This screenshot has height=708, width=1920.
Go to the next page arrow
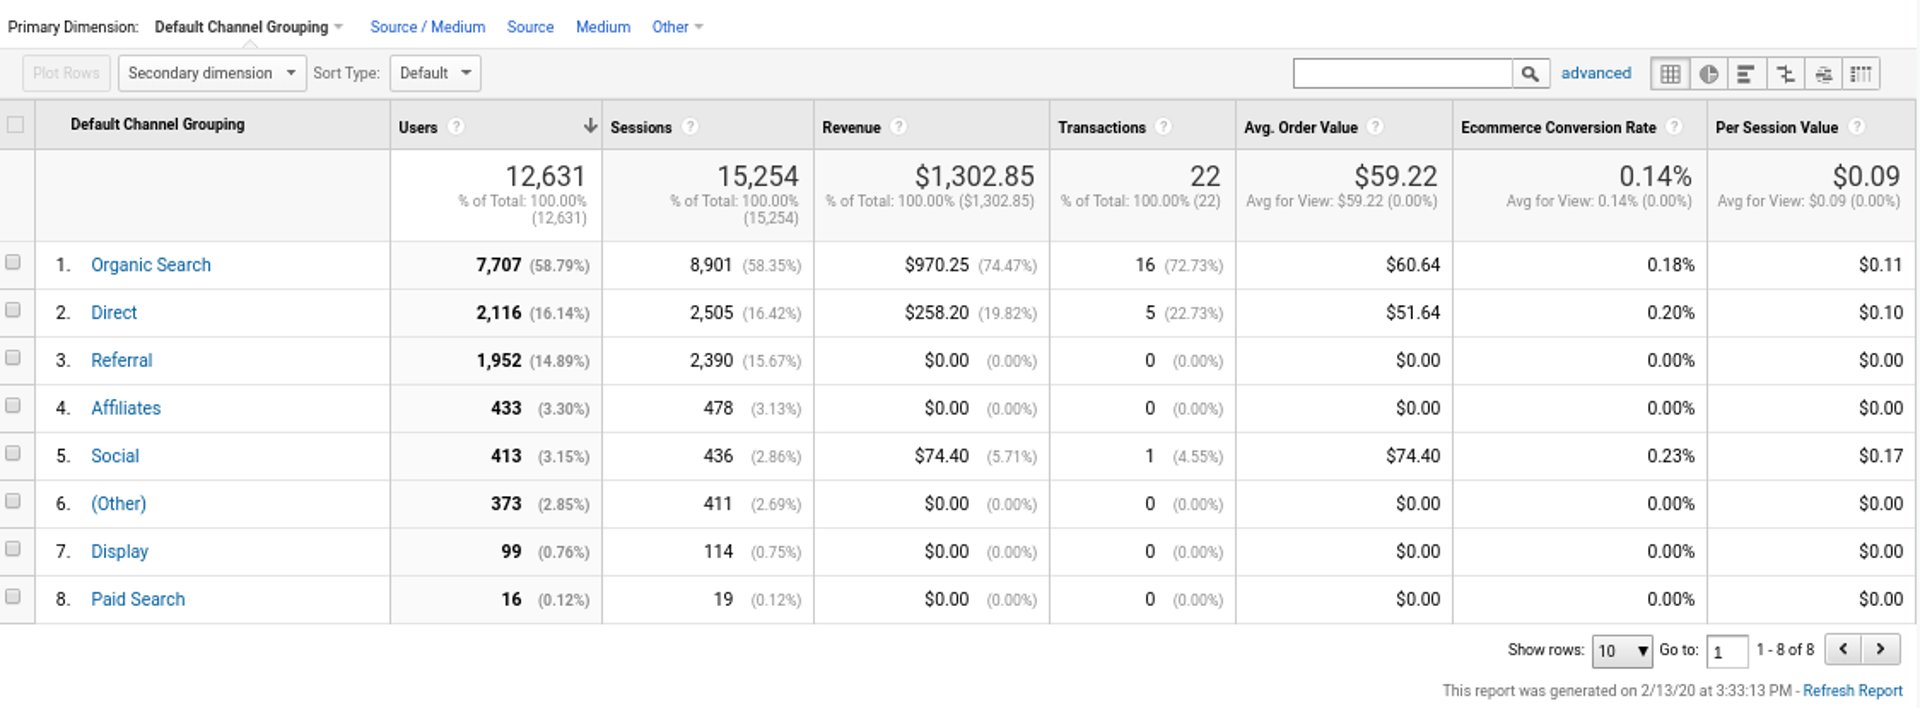pyautogui.click(x=1880, y=649)
